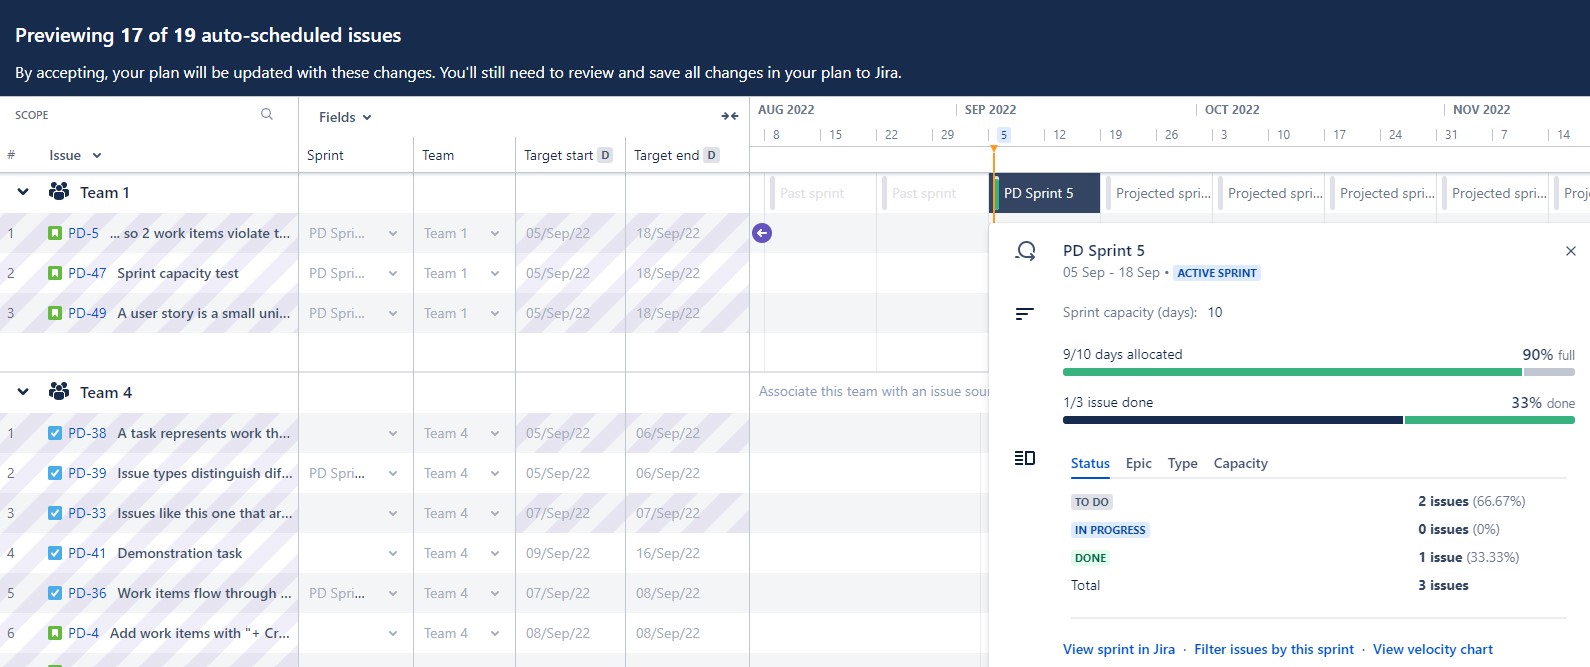Screen dimensions: 1590x667
Task: Open the Issue column sort dropdown
Action: click(x=97, y=155)
